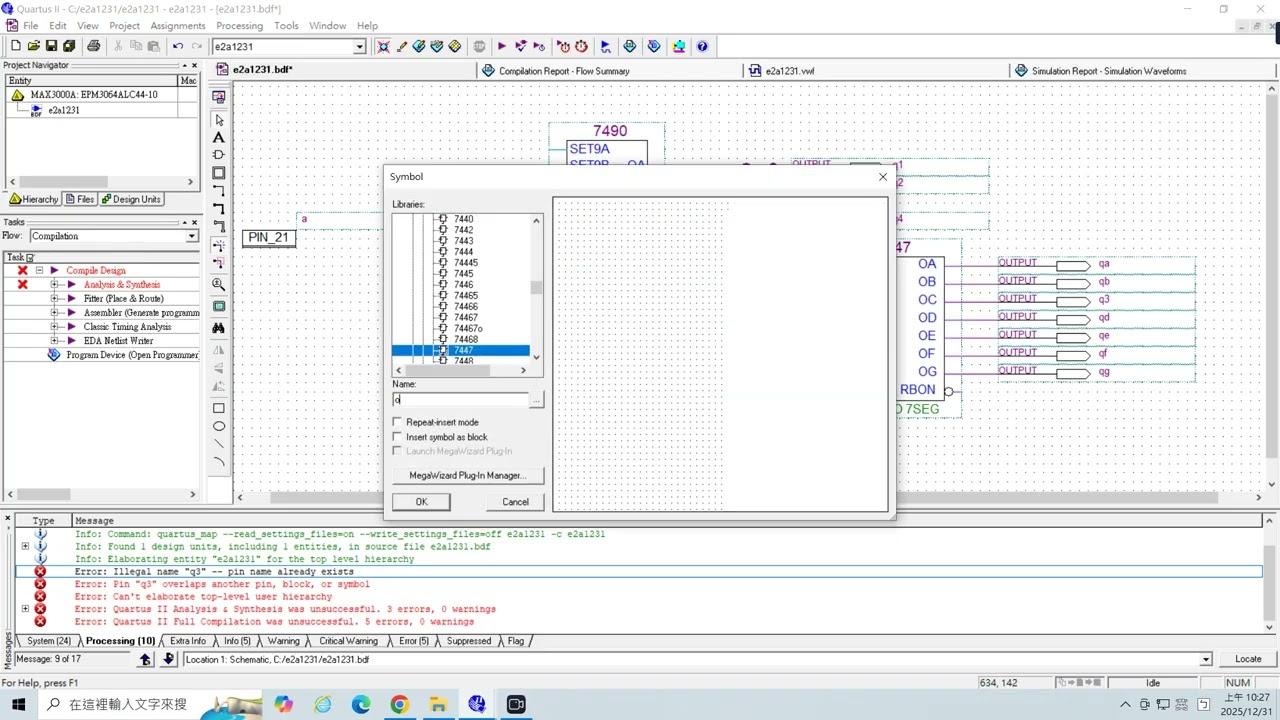
Task: Click the New file toolbar icon
Action: pos(15,46)
